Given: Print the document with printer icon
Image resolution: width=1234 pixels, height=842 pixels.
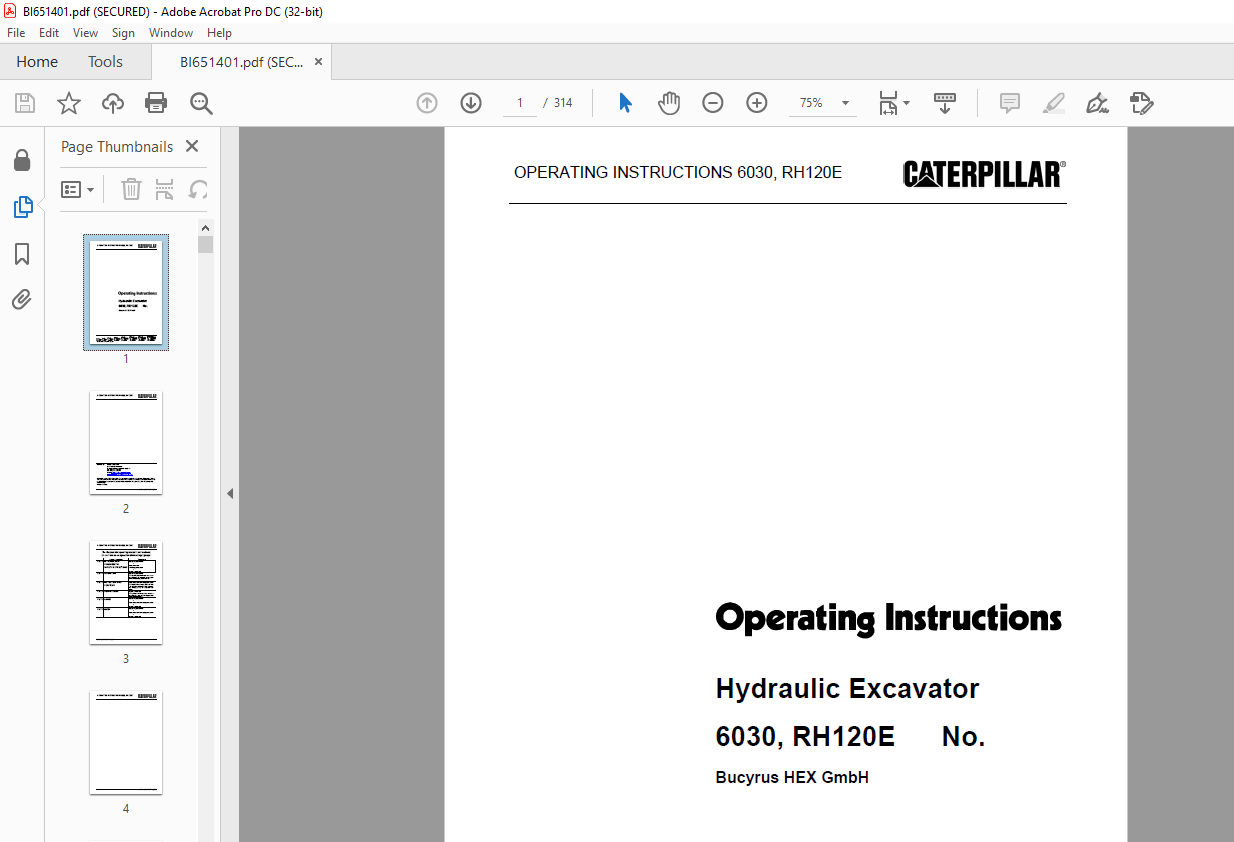Looking at the screenshot, I should tap(156, 103).
